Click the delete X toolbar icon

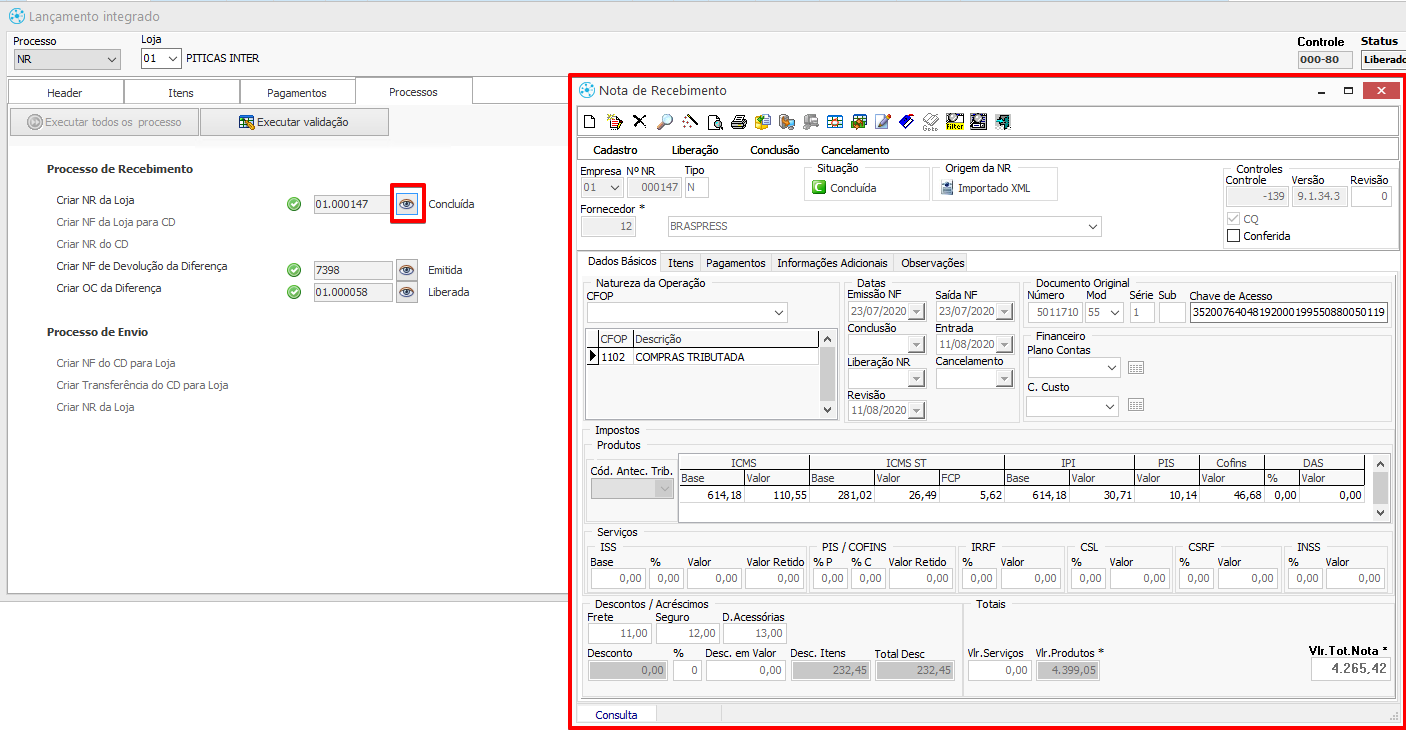click(x=640, y=122)
